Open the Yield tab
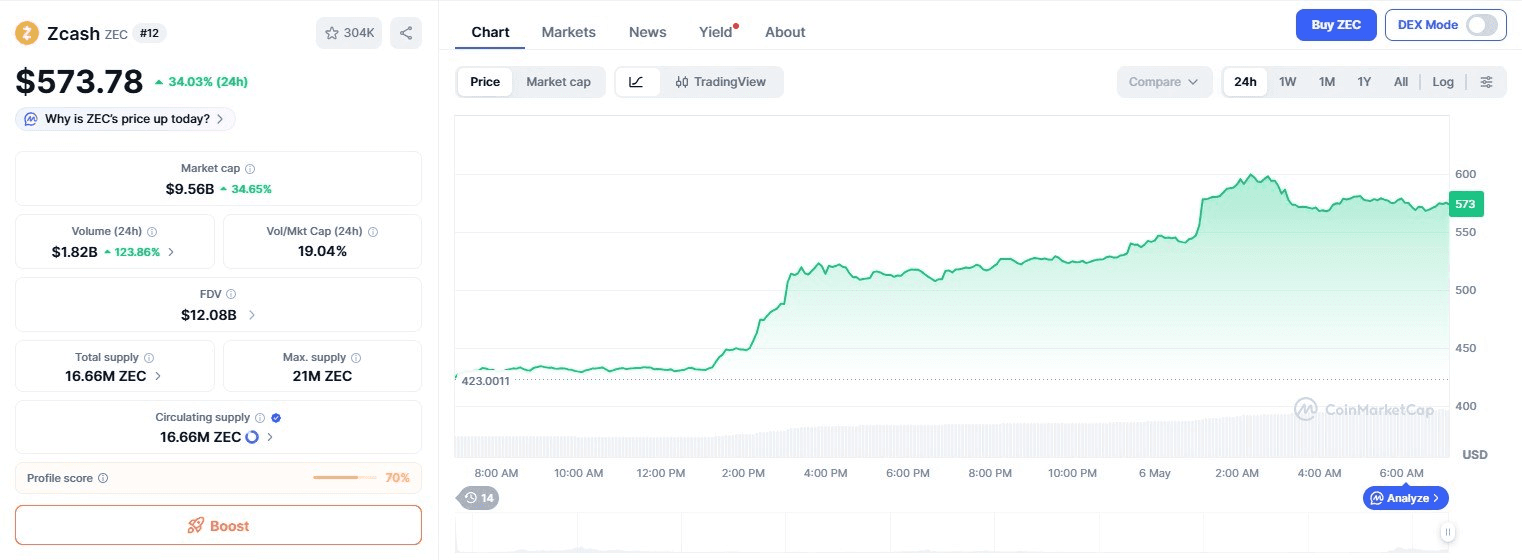 [716, 32]
